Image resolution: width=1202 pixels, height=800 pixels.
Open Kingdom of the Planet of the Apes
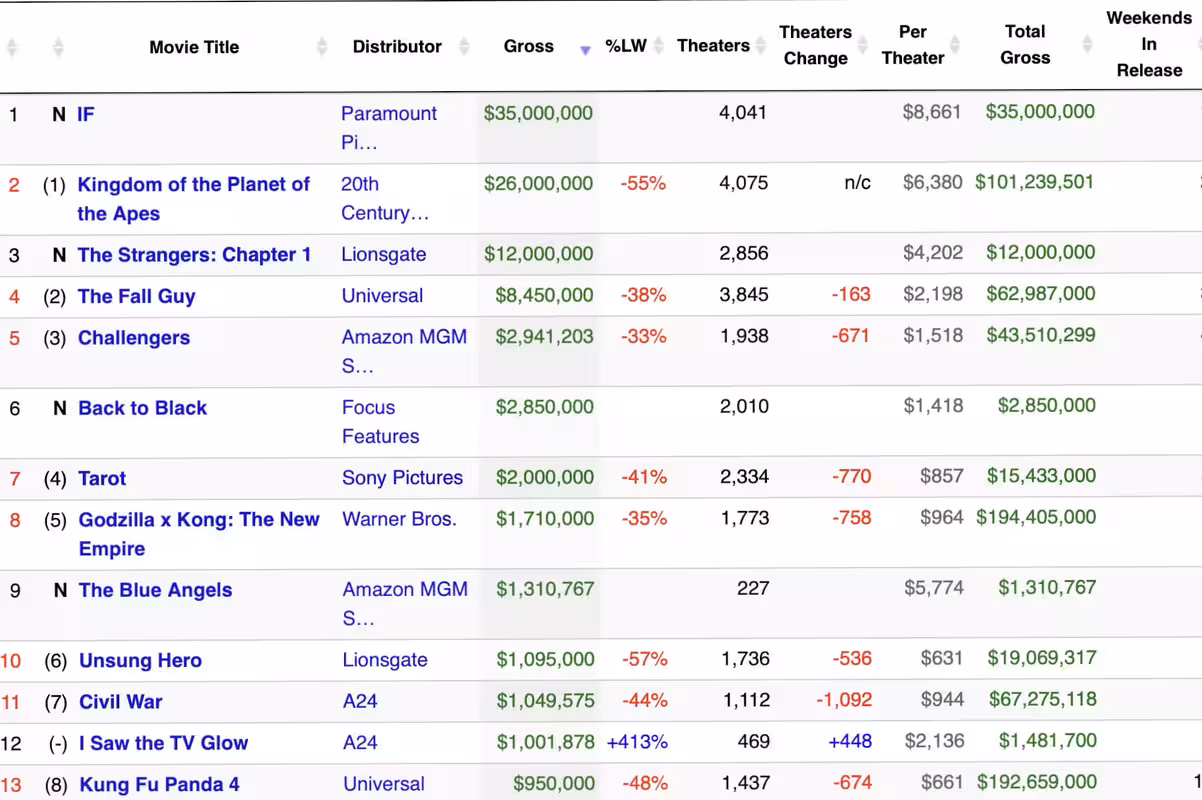point(194,198)
